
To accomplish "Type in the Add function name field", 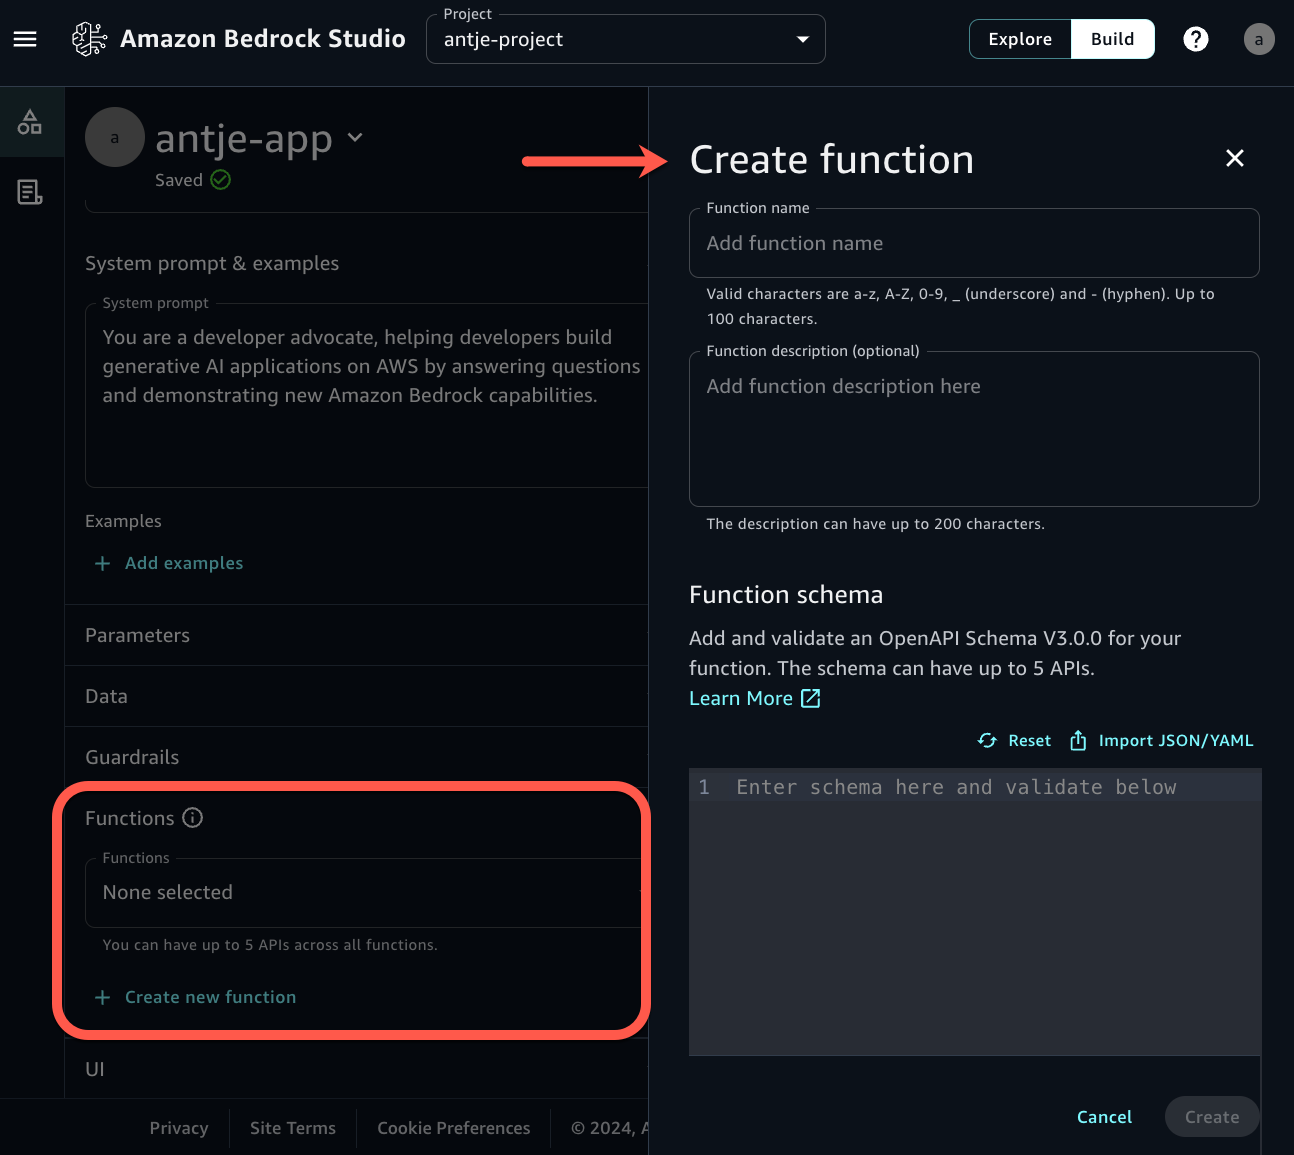I will pos(973,243).
